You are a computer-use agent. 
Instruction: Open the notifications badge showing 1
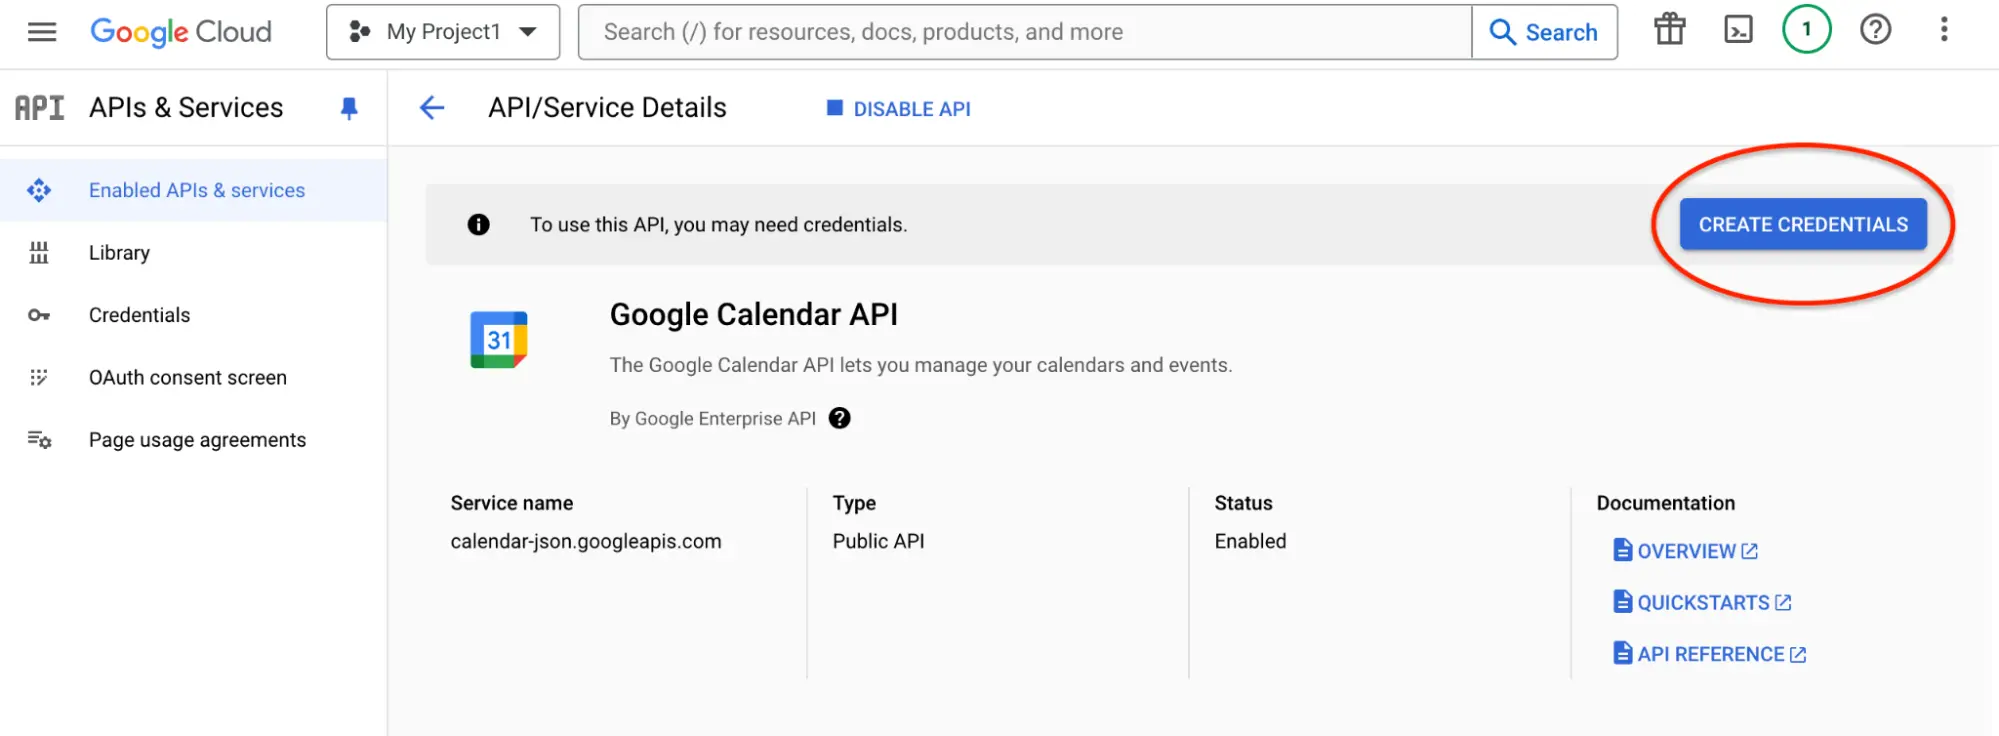pyautogui.click(x=1807, y=29)
